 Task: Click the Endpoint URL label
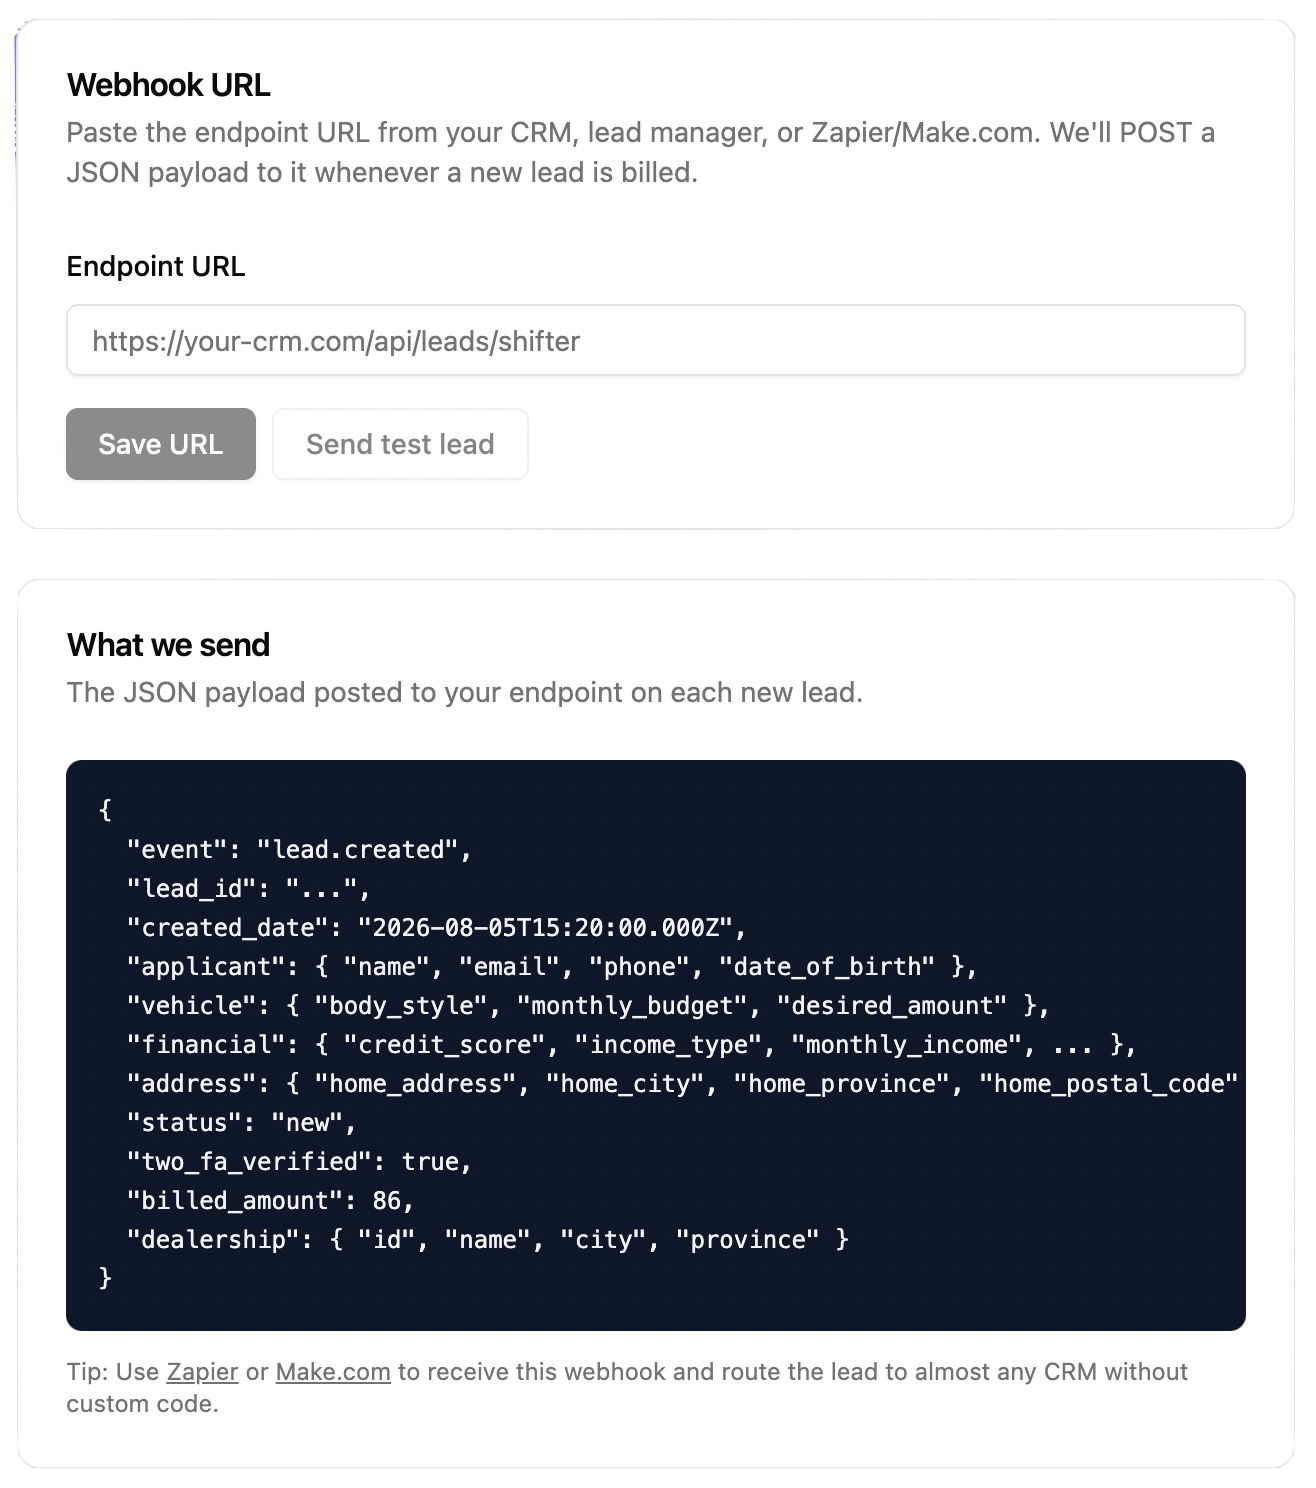(156, 267)
